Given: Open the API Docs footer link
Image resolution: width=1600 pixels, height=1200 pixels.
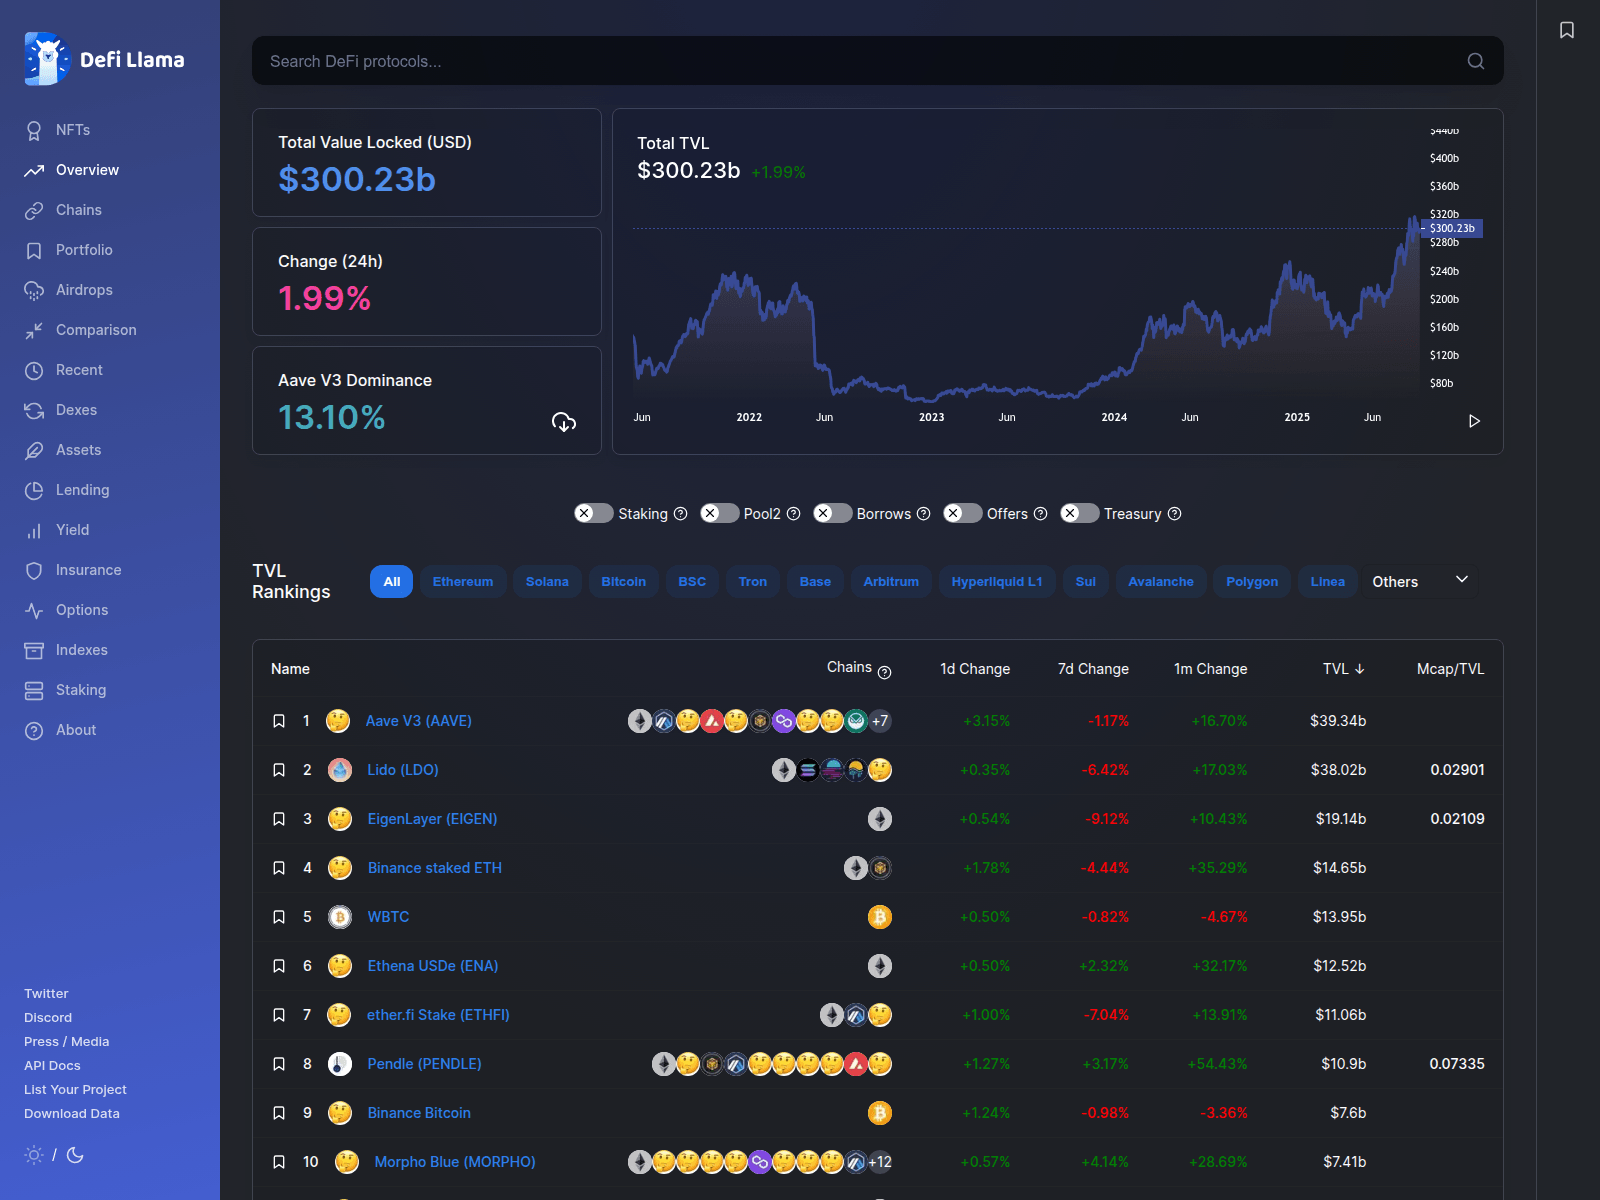Looking at the screenshot, I should pyautogui.click(x=52, y=1066).
